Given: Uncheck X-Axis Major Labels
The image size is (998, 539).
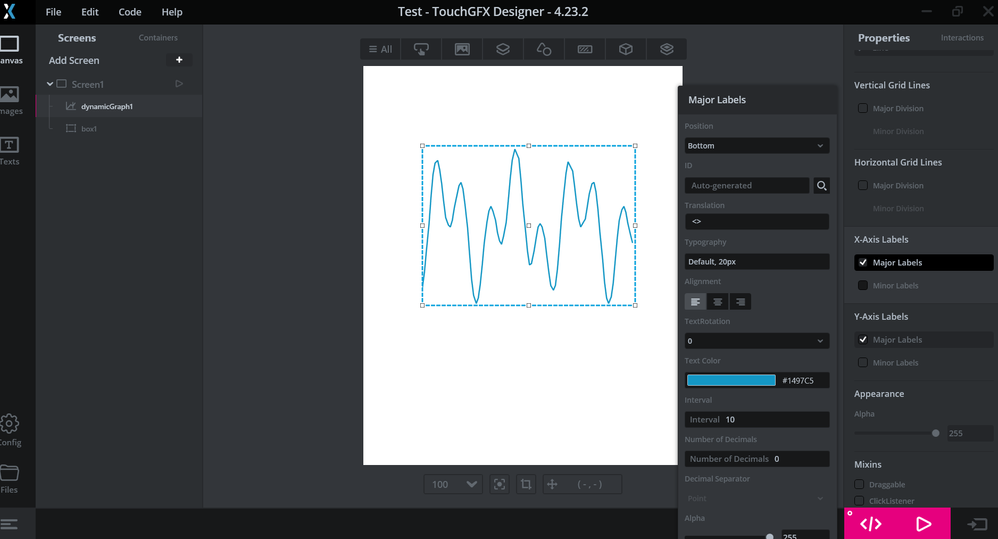Looking at the screenshot, I should (x=862, y=262).
